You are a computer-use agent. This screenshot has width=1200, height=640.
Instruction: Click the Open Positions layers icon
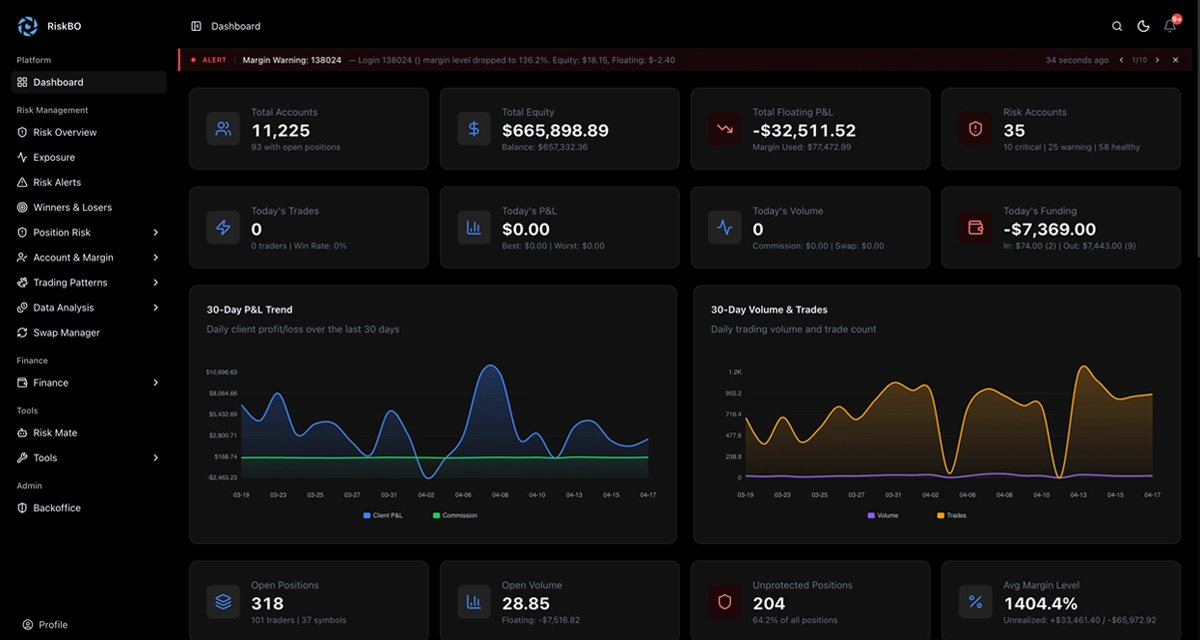click(223, 601)
